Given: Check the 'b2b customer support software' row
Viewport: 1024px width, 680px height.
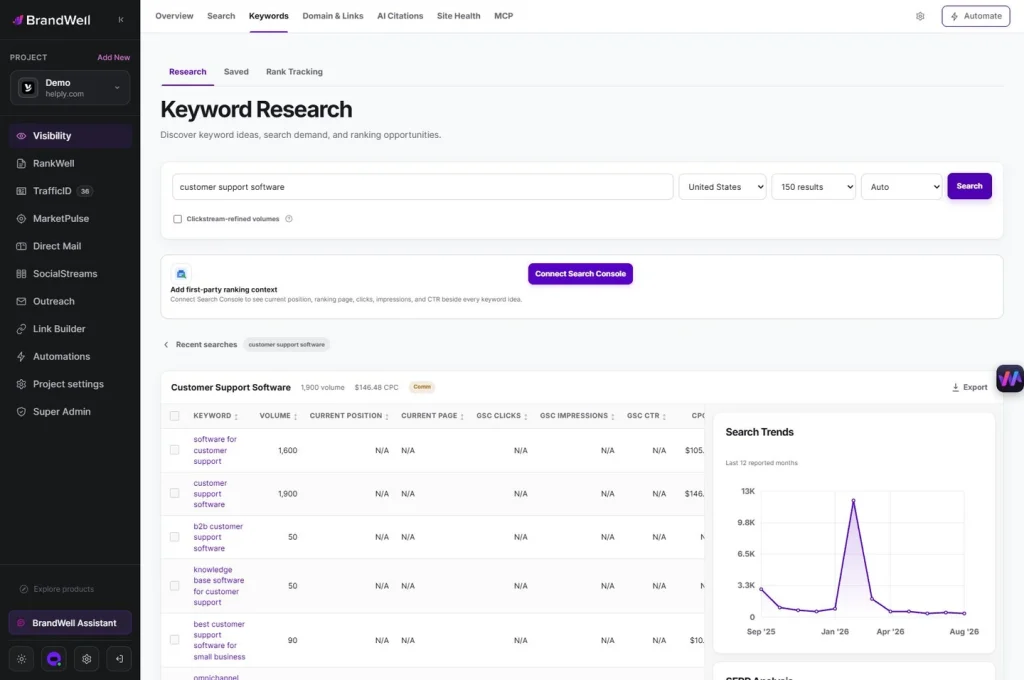Looking at the screenshot, I should click(x=174, y=537).
